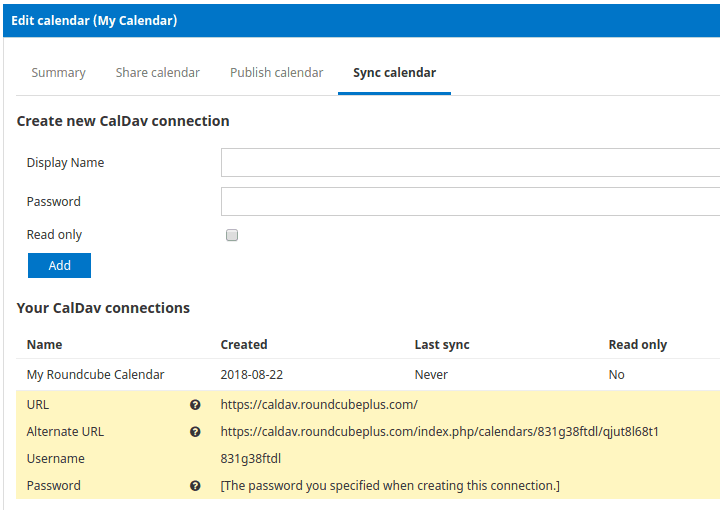The height and width of the screenshot is (510, 720).
Task: Open the Summary tab
Action: click(58, 73)
